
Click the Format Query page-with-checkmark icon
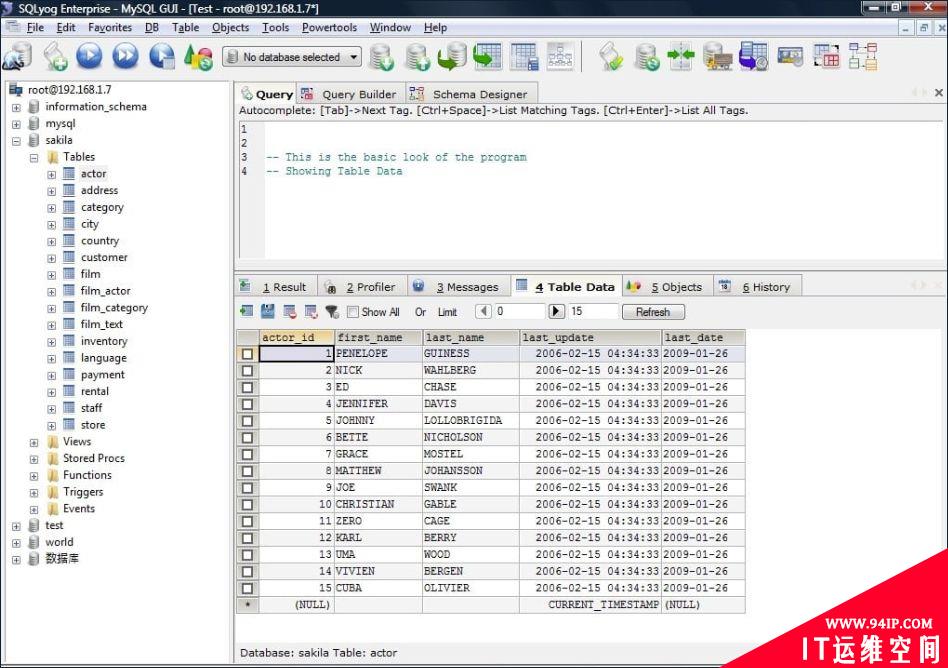[x=611, y=56]
